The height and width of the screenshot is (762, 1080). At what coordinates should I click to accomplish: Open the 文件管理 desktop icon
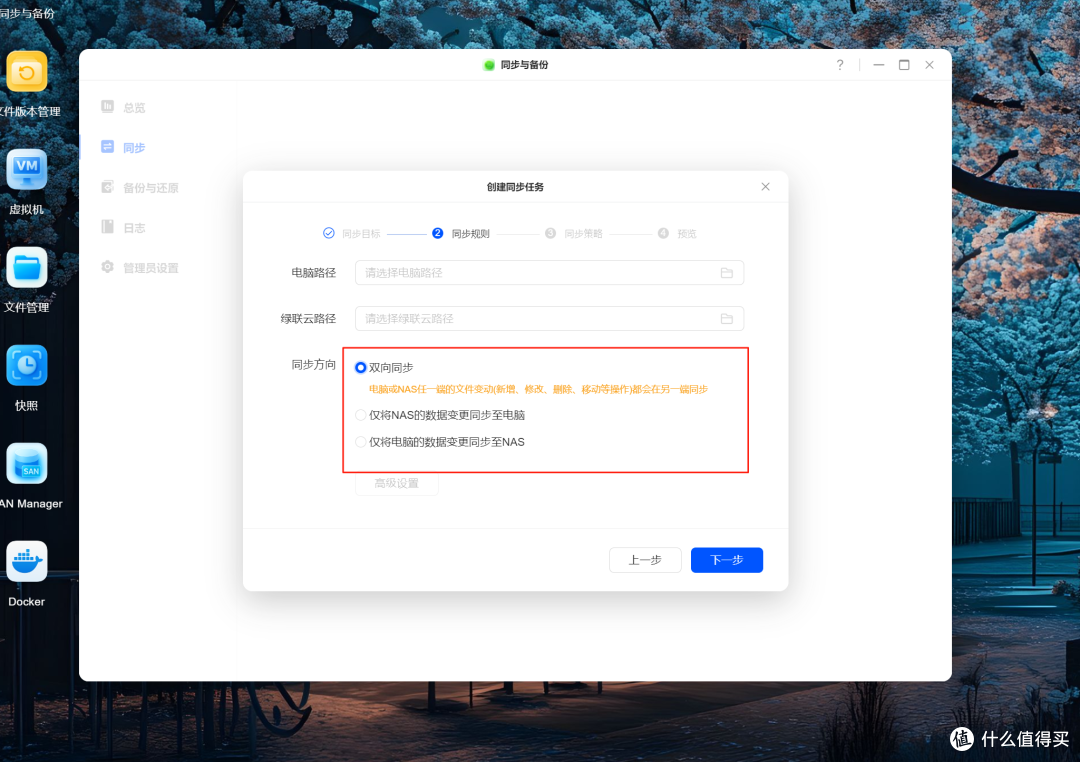coord(27,267)
